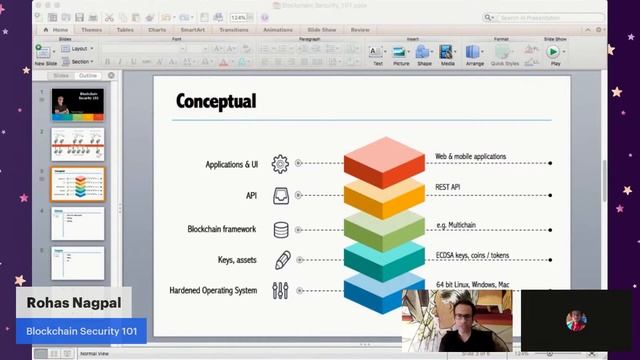Switch to Slide Sorter view icon
The width and height of the screenshot is (640, 360).
tap(54, 354)
